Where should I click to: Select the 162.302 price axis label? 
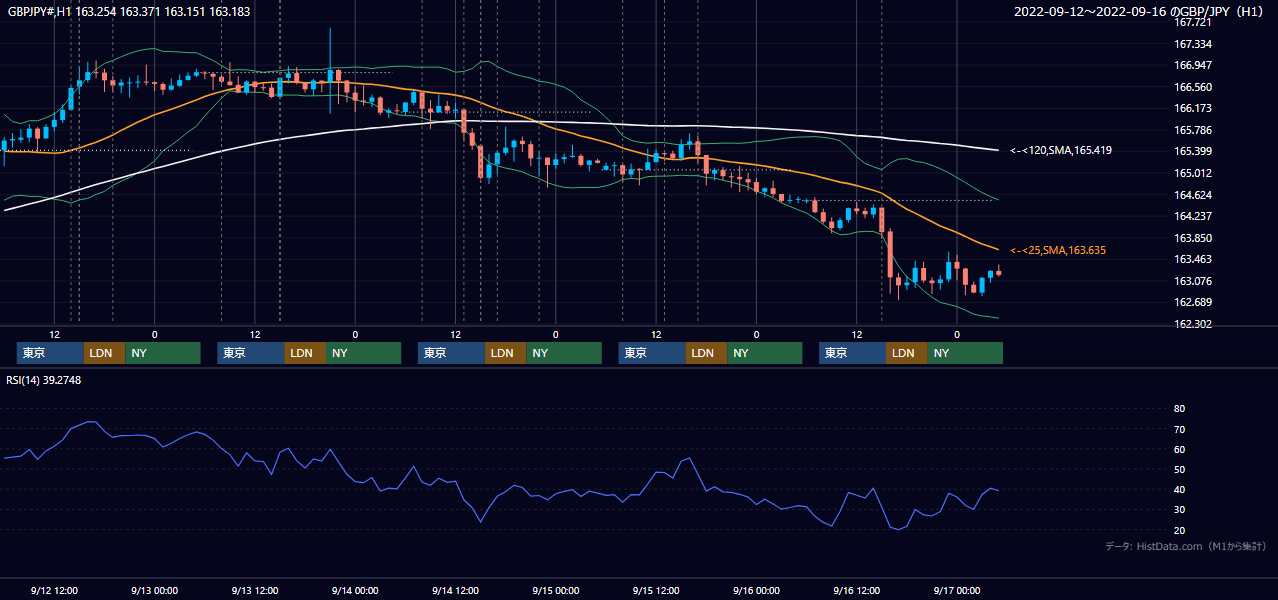point(1192,324)
